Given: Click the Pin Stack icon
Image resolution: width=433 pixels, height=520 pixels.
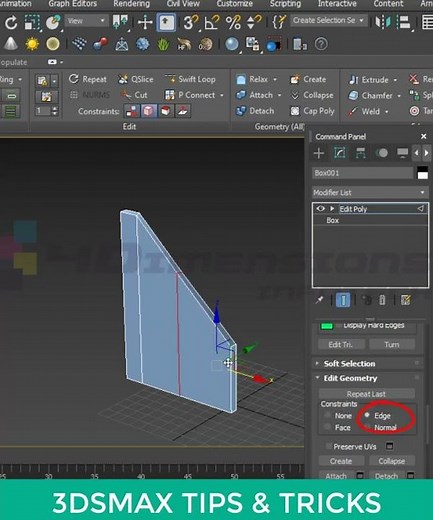Looking at the screenshot, I should [319, 300].
